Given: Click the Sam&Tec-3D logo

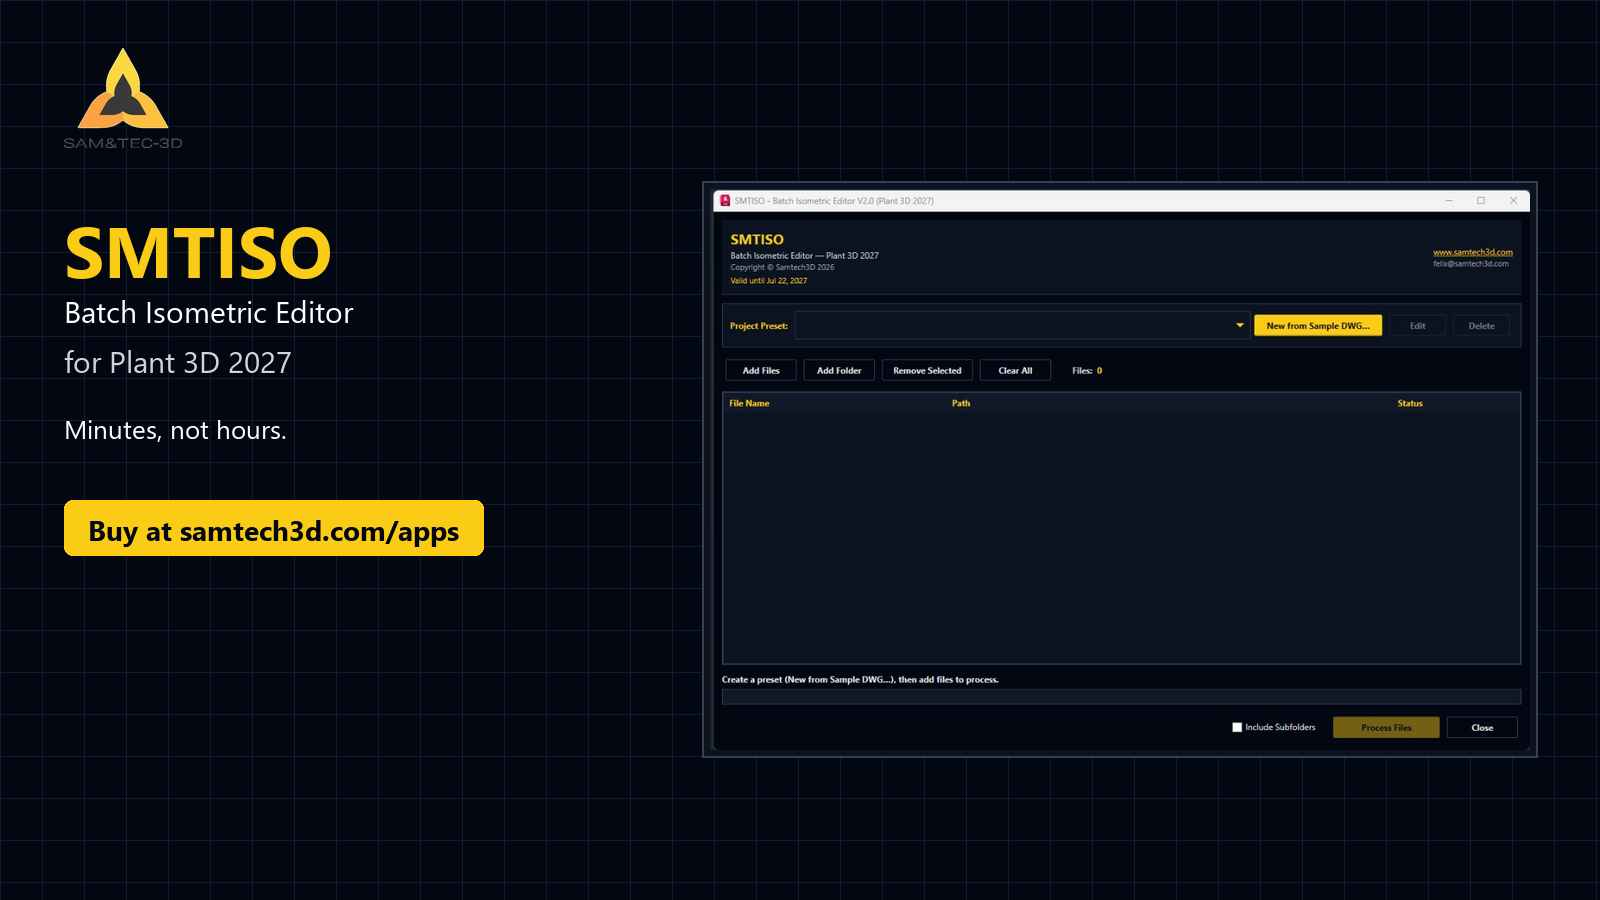Looking at the screenshot, I should click(x=123, y=99).
